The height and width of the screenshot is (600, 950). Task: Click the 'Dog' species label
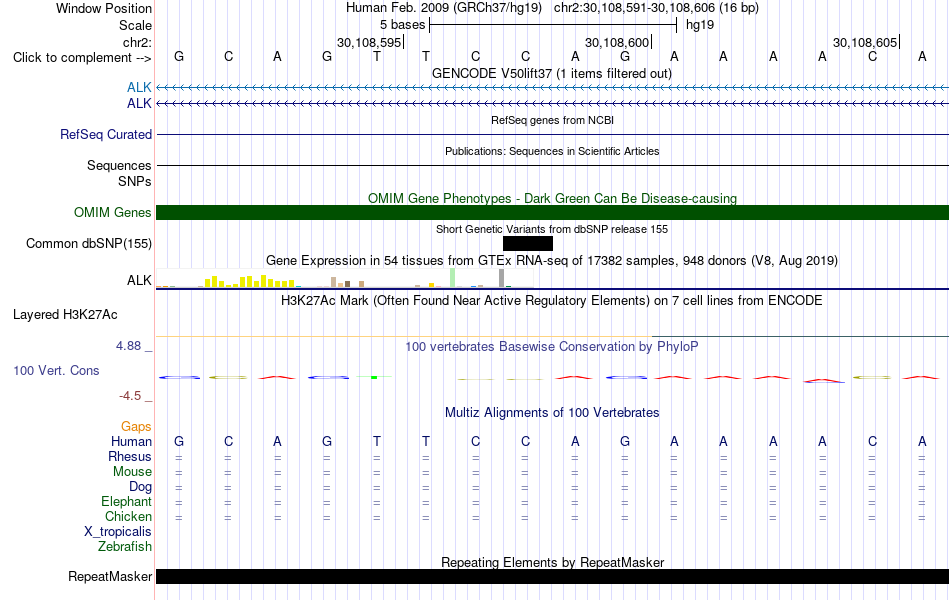click(141, 487)
